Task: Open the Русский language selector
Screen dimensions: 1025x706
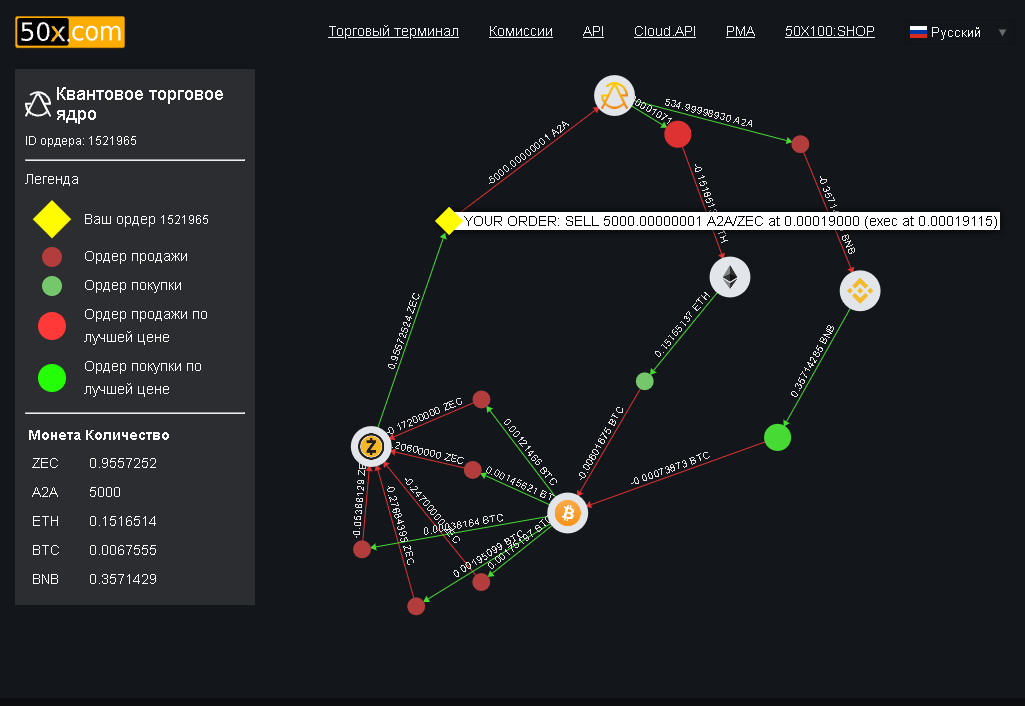Action: tap(957, 31)
